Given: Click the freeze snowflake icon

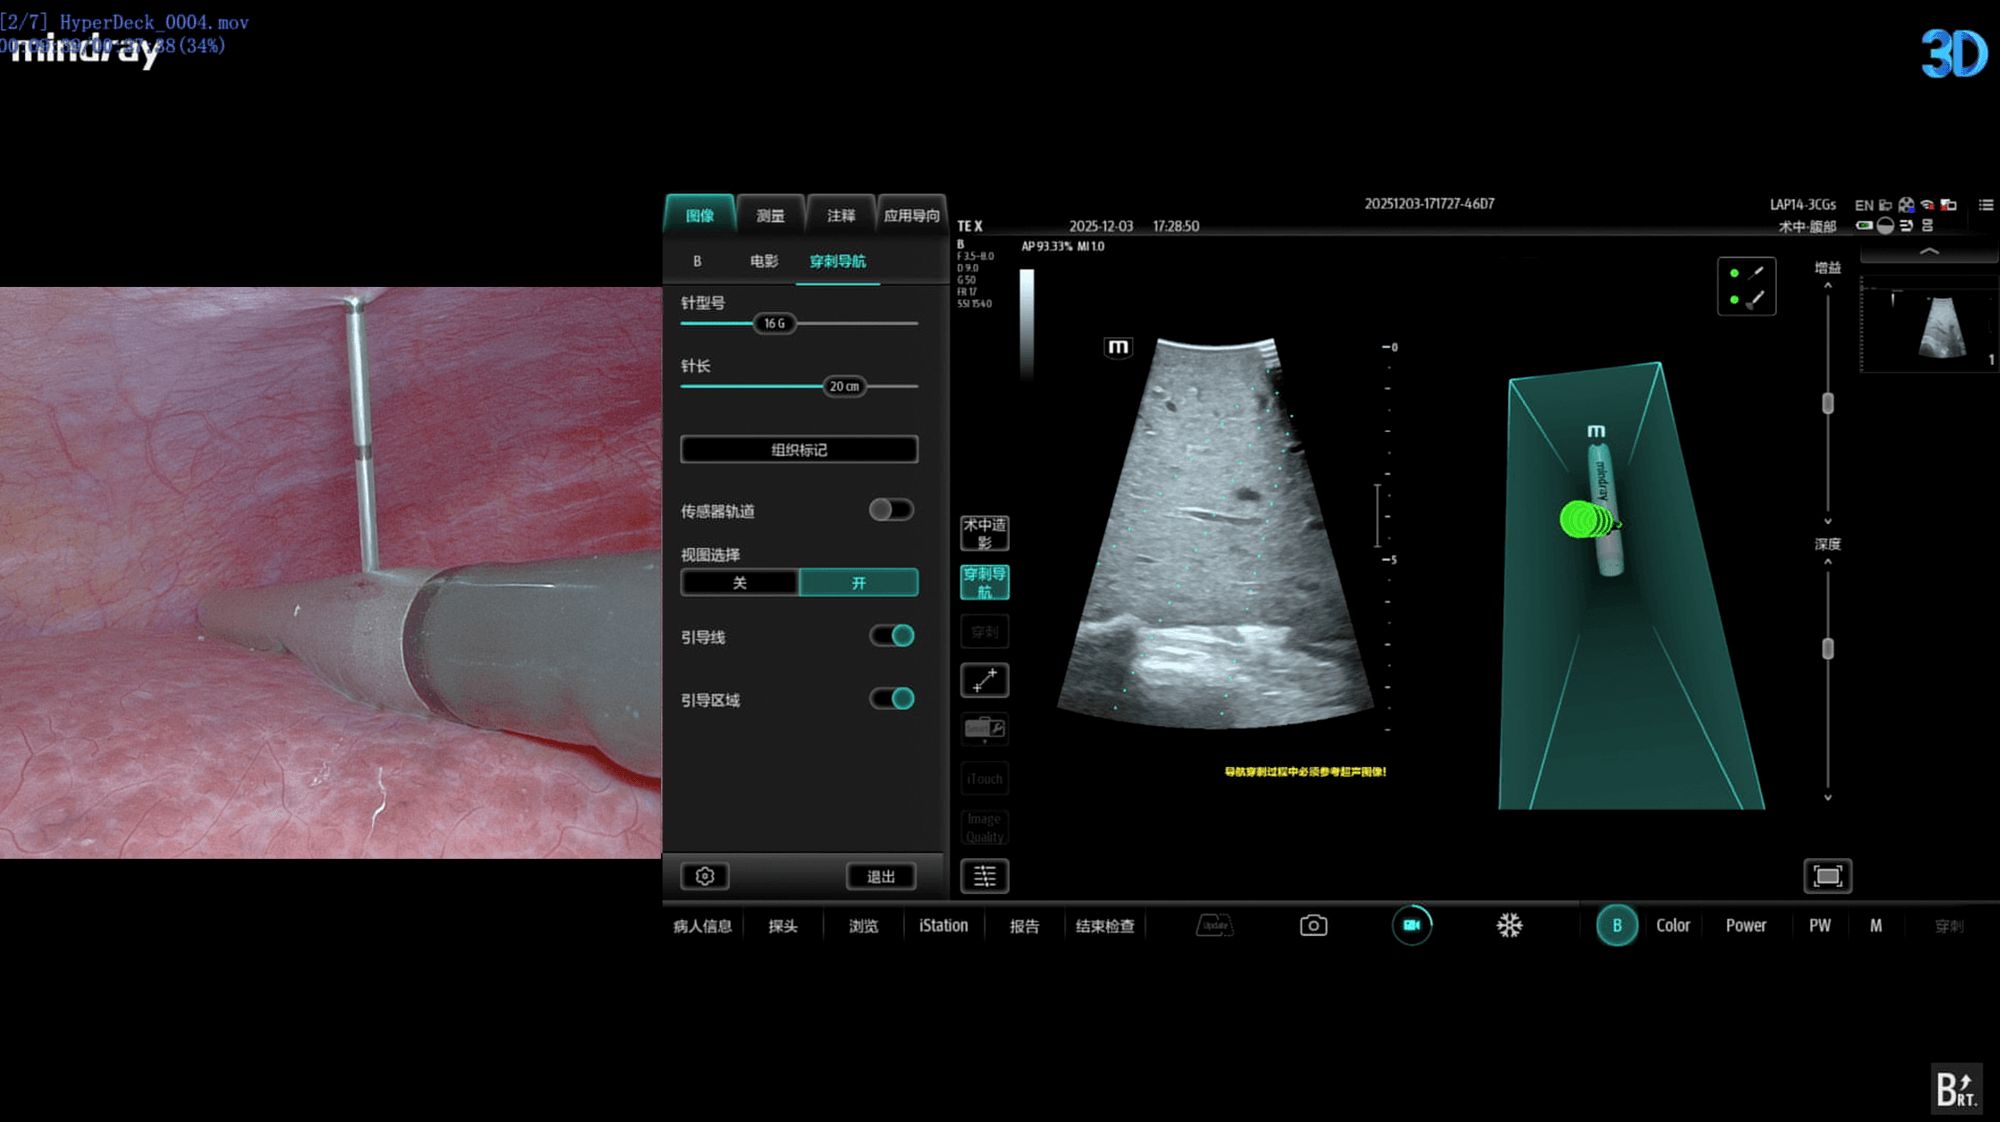Looking at the screenshot, I should coord(1509,925).
